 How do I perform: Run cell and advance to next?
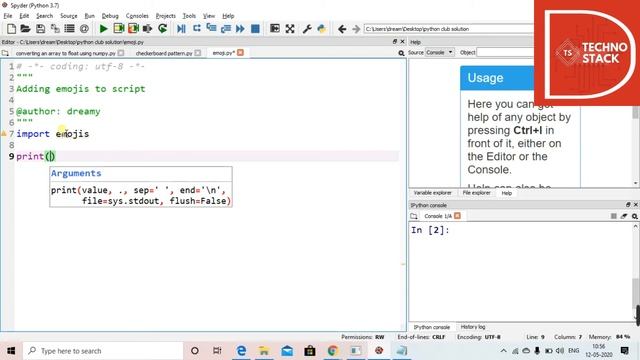[133, 29]
